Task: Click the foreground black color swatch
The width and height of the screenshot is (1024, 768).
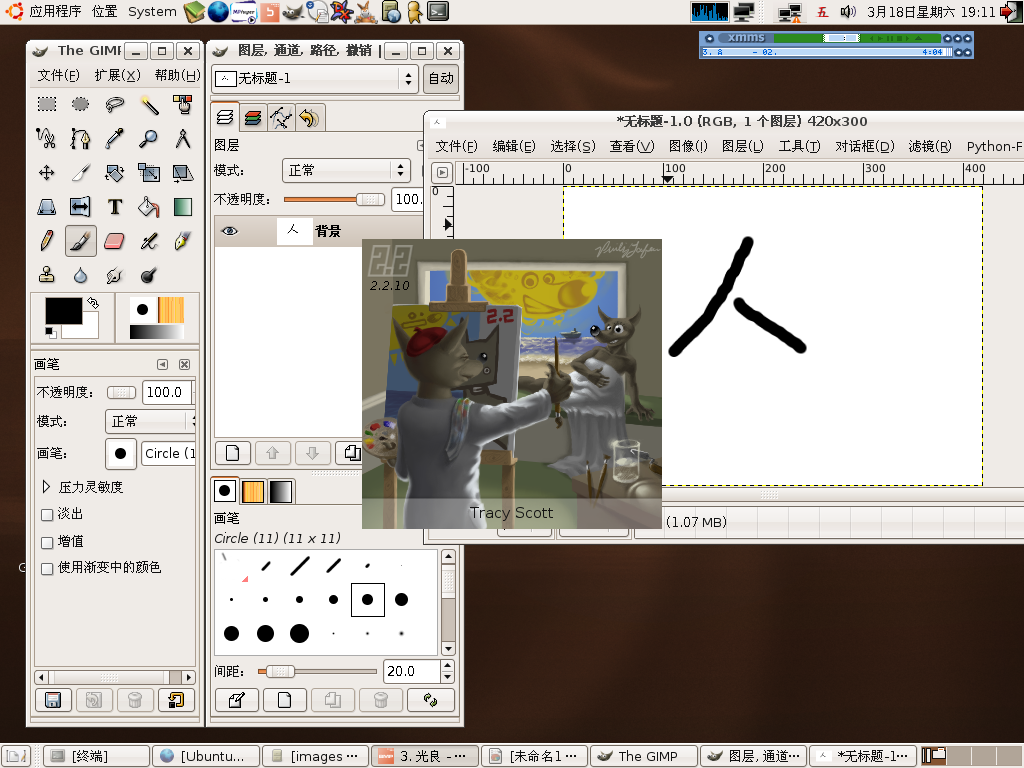Action: [63, 311]
